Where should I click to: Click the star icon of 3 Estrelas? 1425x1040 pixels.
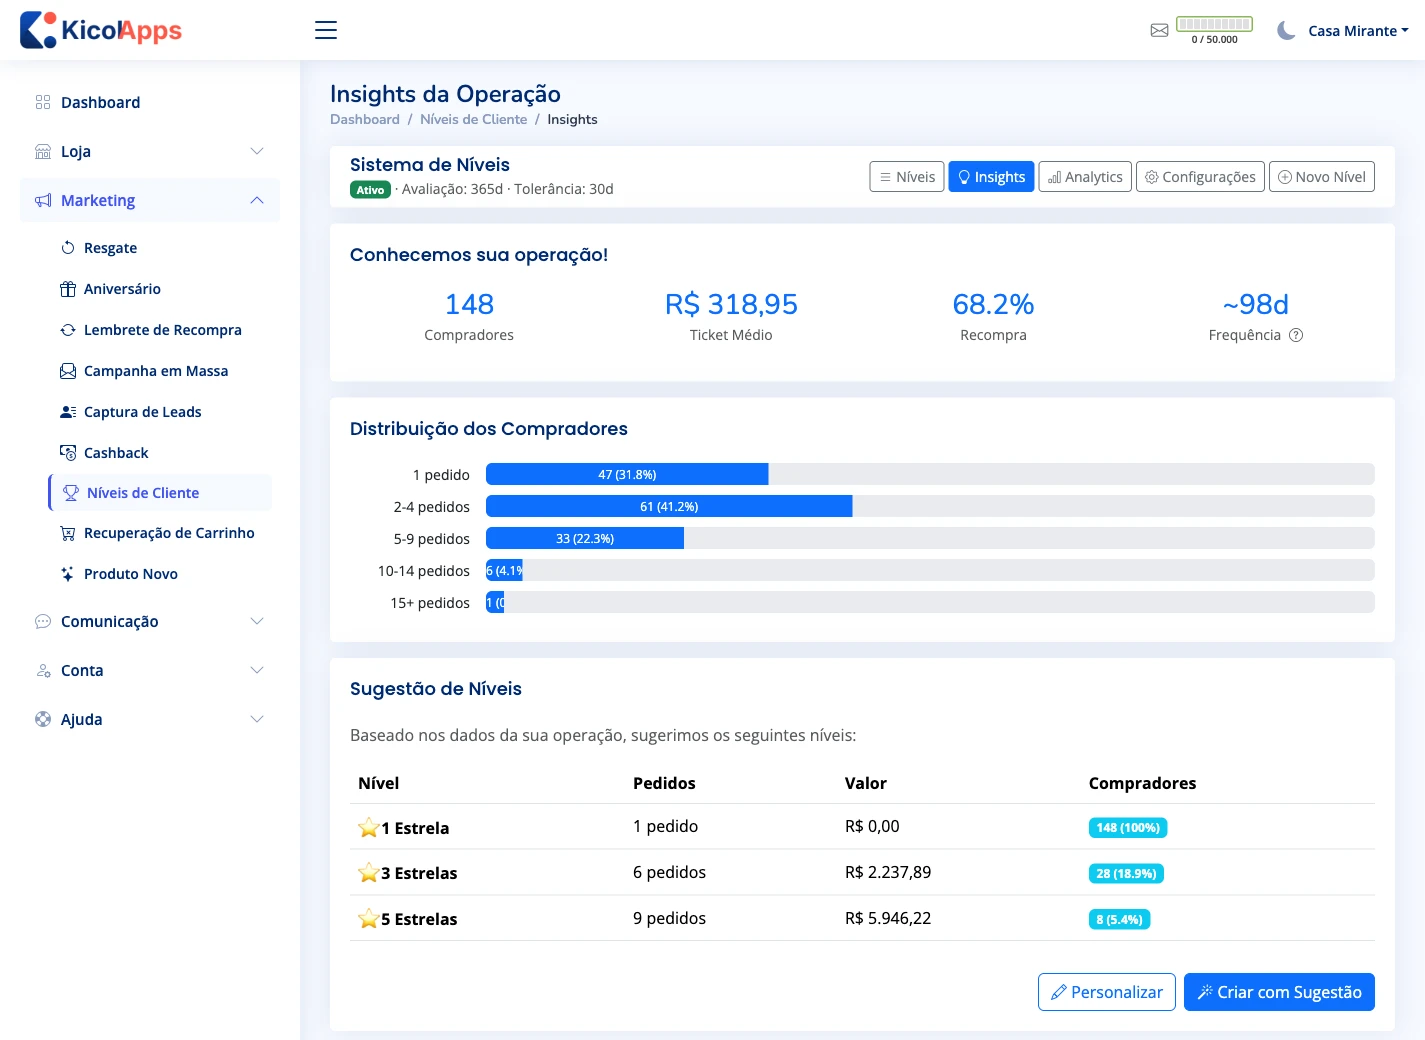coord(368,872)
